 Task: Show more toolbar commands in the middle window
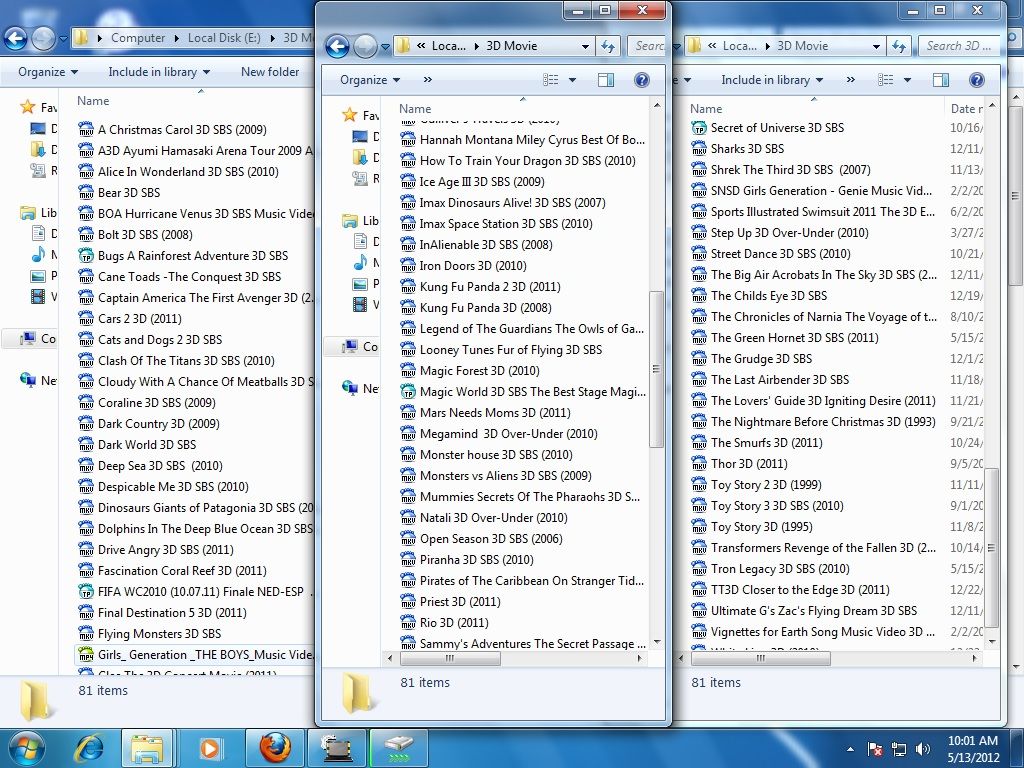428,80
